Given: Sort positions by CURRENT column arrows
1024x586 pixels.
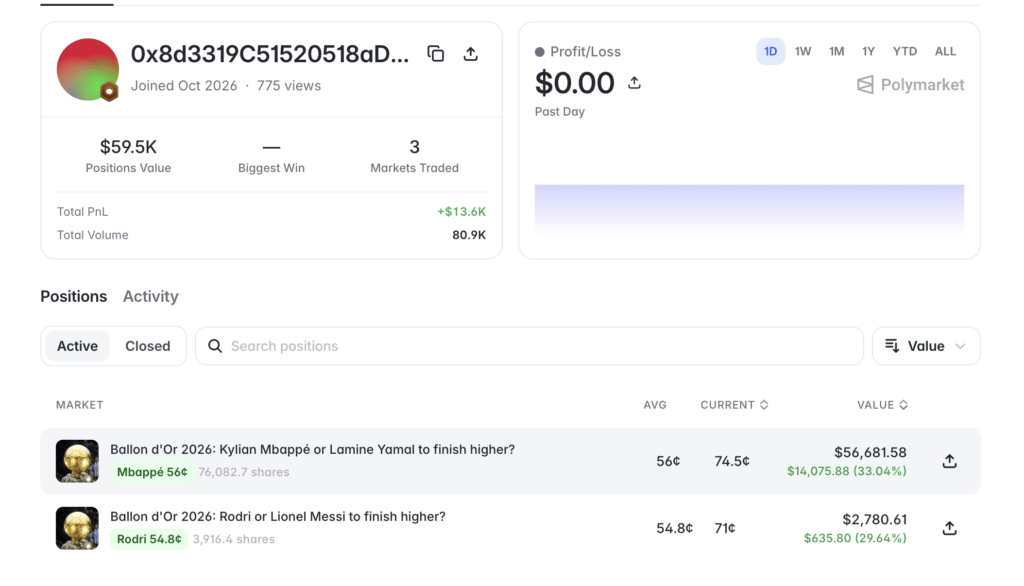Looking at the screenshot, I should tap(764, 405).
